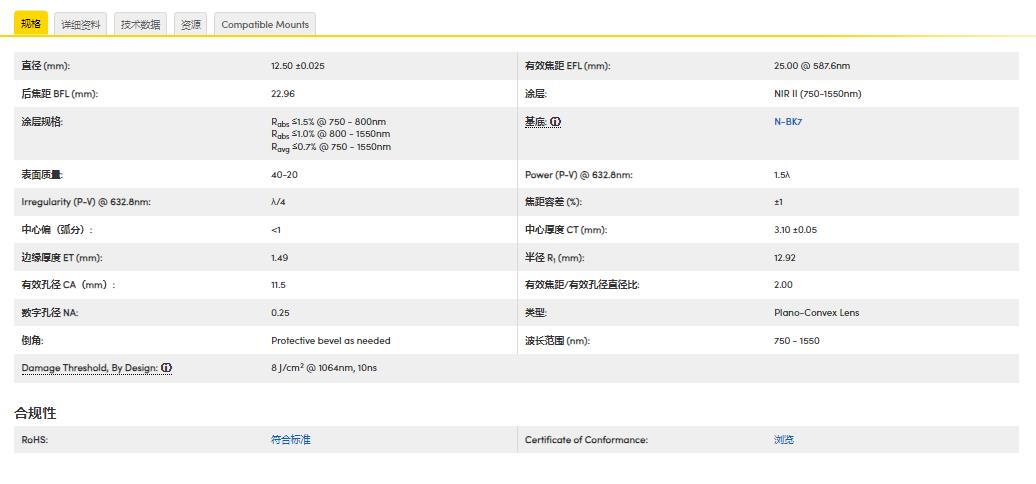The width and height of the screenshot is (1036, 484).
Task: Select the EFL value 25.00 @ 587.6nm
Action: [812, 66]
